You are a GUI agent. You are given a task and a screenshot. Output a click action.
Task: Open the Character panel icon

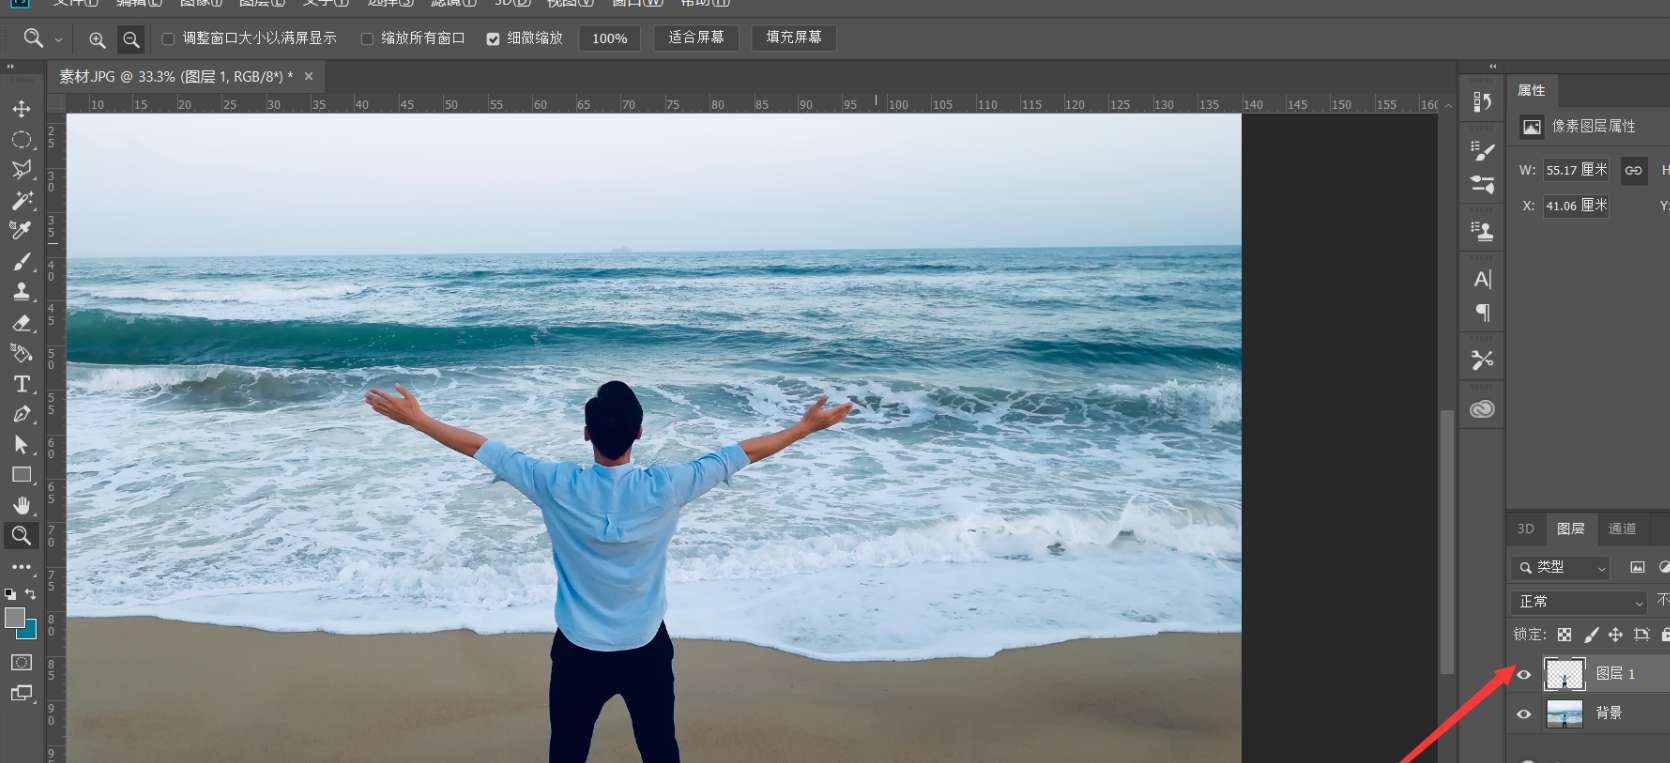coord(1482,279)
